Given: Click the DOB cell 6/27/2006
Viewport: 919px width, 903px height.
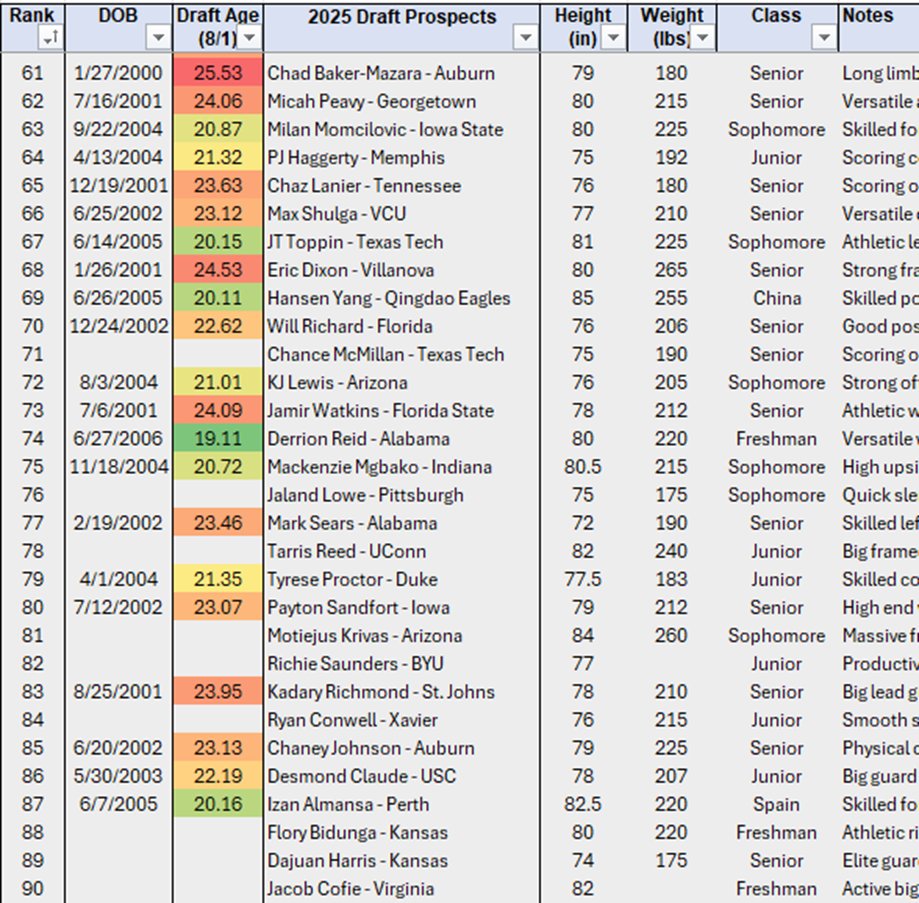Looking at the screenshot, I should pyautogui.click(x=118, y=439).
